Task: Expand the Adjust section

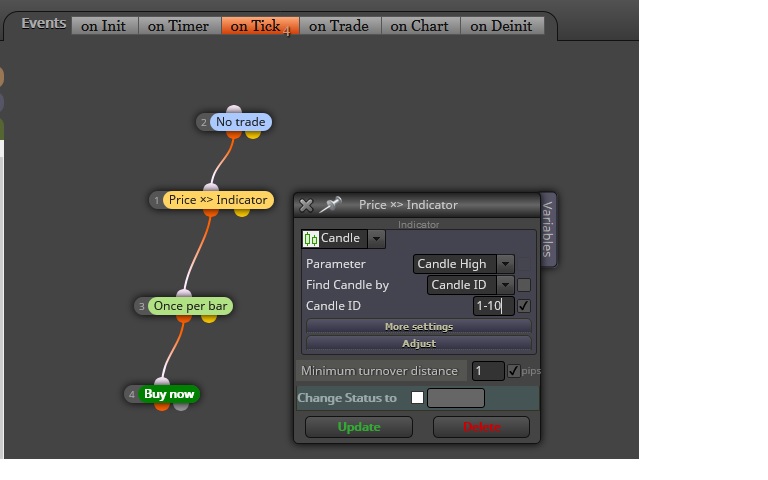Action: pos(419,343)
